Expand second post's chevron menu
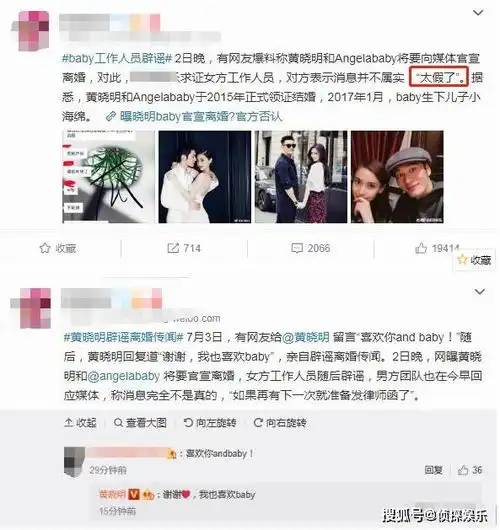The height and width of the screenshot is (530, 500). [x=480, y=291]
